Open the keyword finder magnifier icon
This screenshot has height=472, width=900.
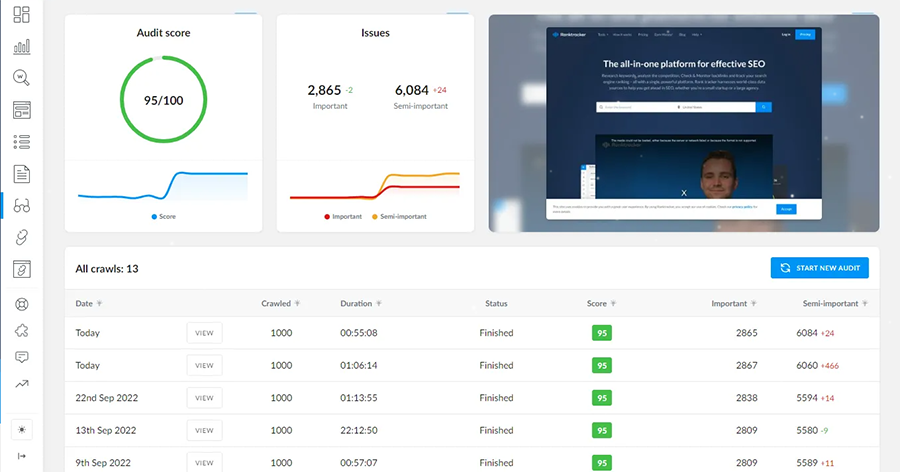coord(21,78)
